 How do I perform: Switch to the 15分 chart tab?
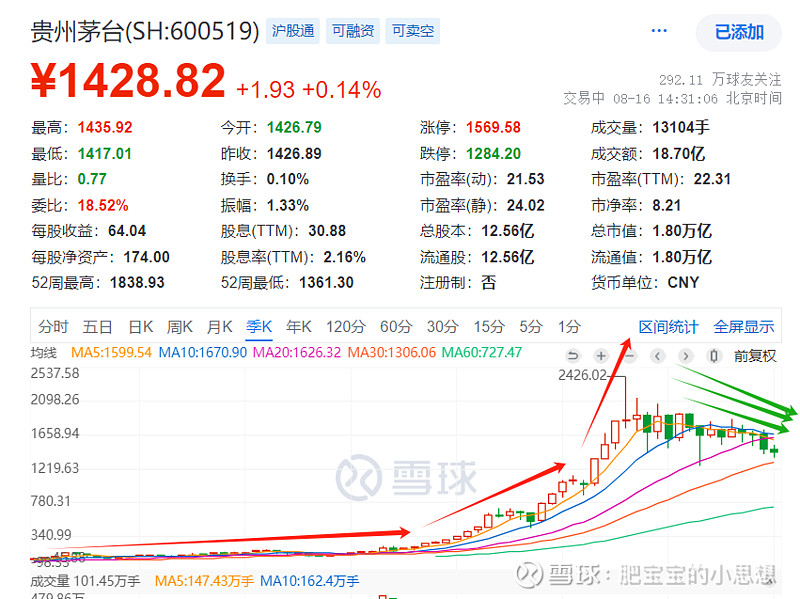[489, 327]
